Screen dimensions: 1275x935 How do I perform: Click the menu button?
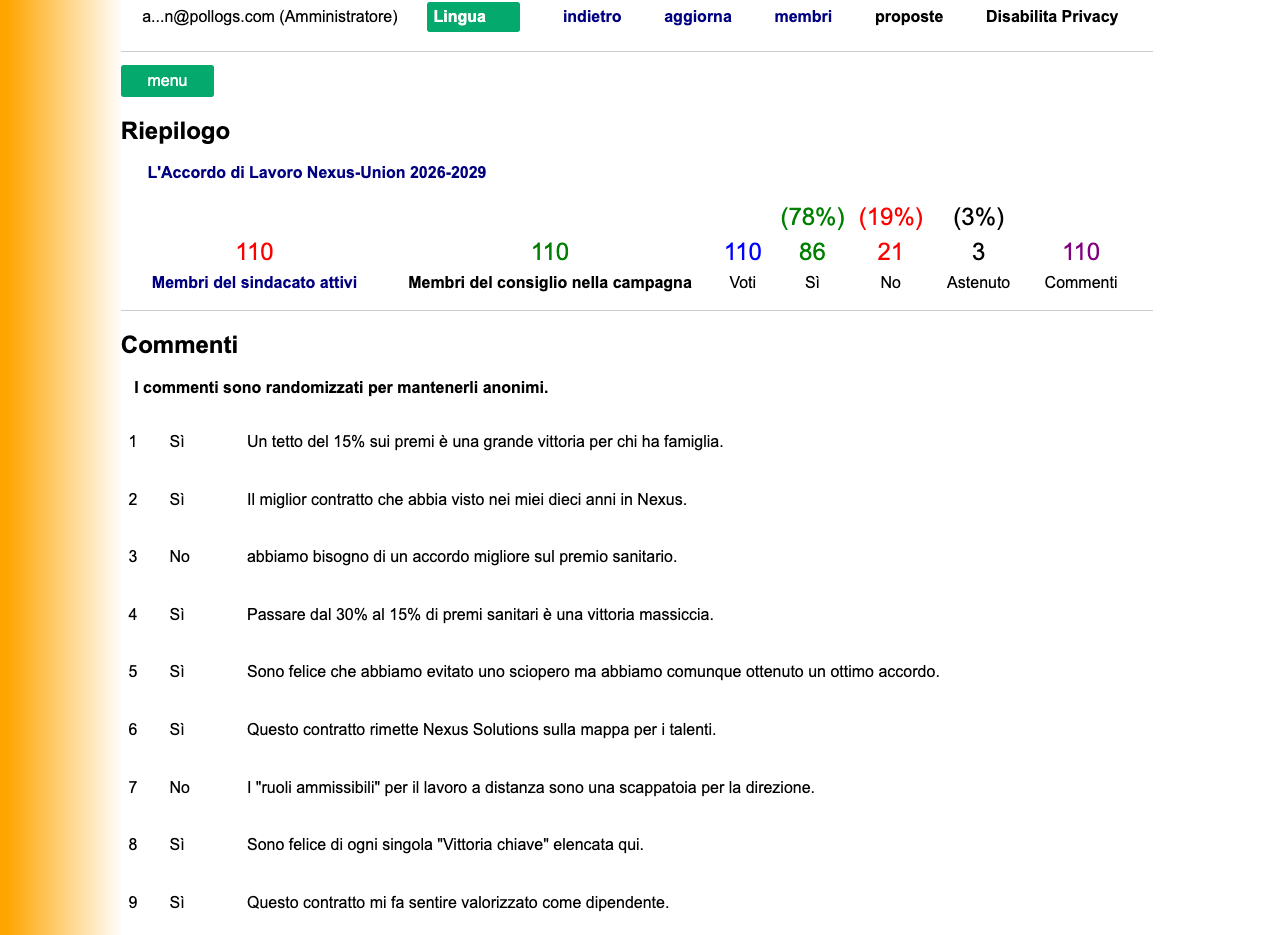point(167,81)
